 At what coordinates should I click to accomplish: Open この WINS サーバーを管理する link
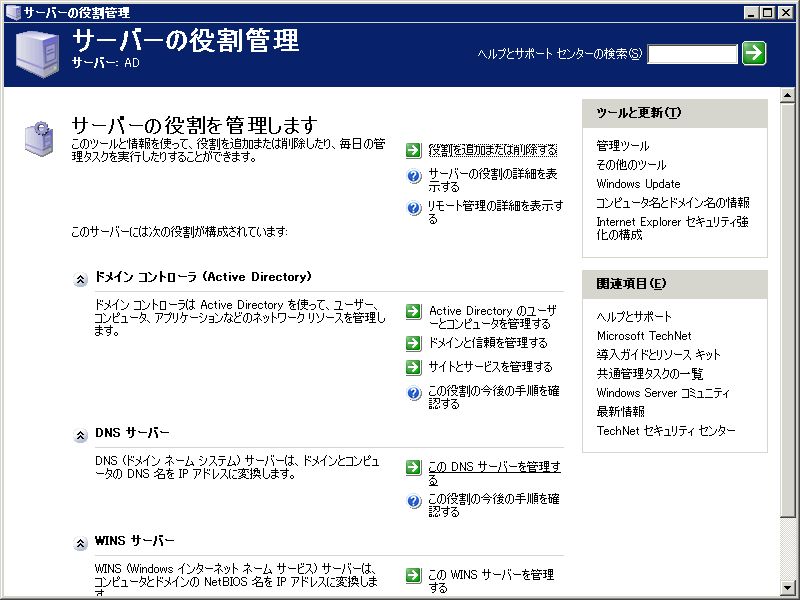tap(491, 581)
